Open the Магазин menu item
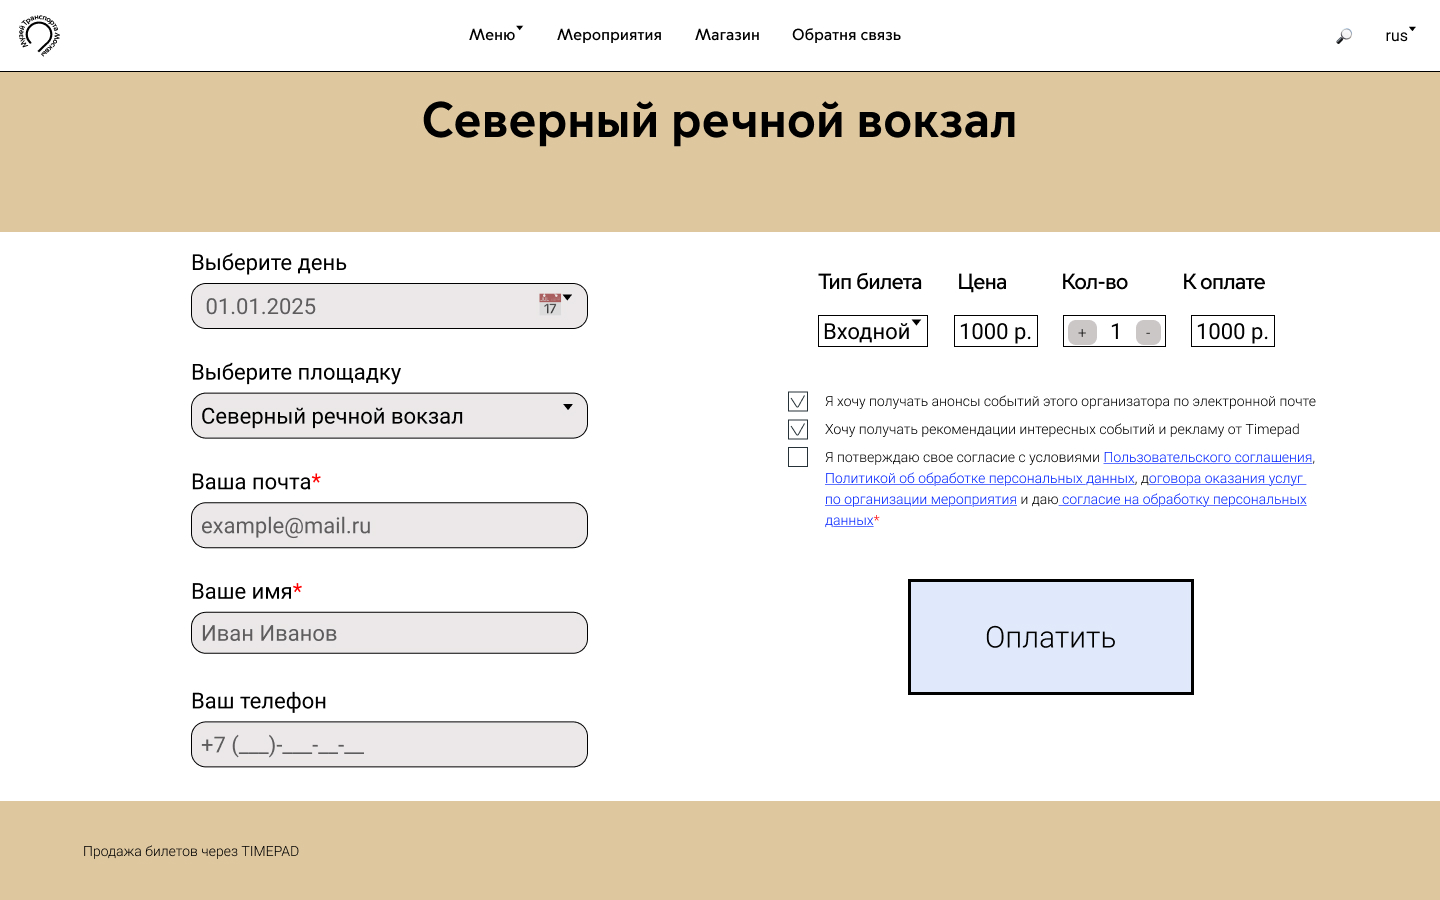This screenshot has width=1440, height=900. tap(727, 35)
